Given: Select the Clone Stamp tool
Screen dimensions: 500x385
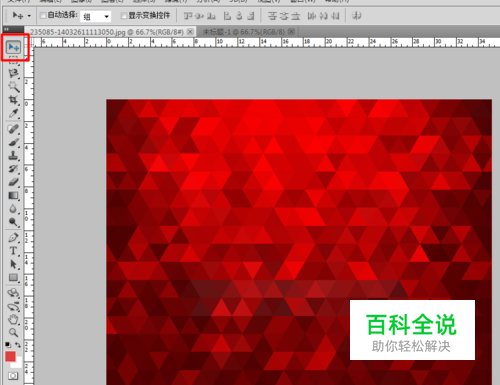Looking at the screenshot, I should coord(13,156).
